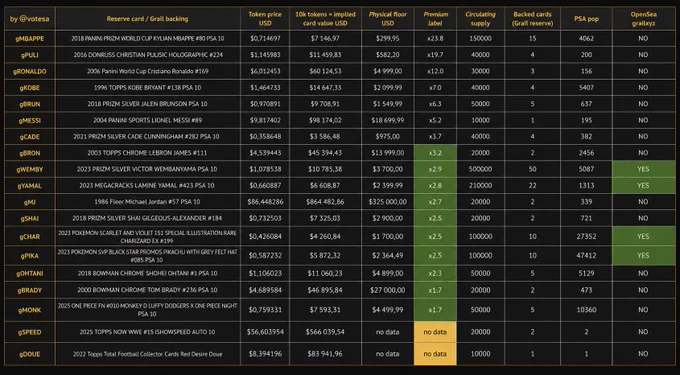Click the gCHAR ticker cell

(x=29, y=237)
